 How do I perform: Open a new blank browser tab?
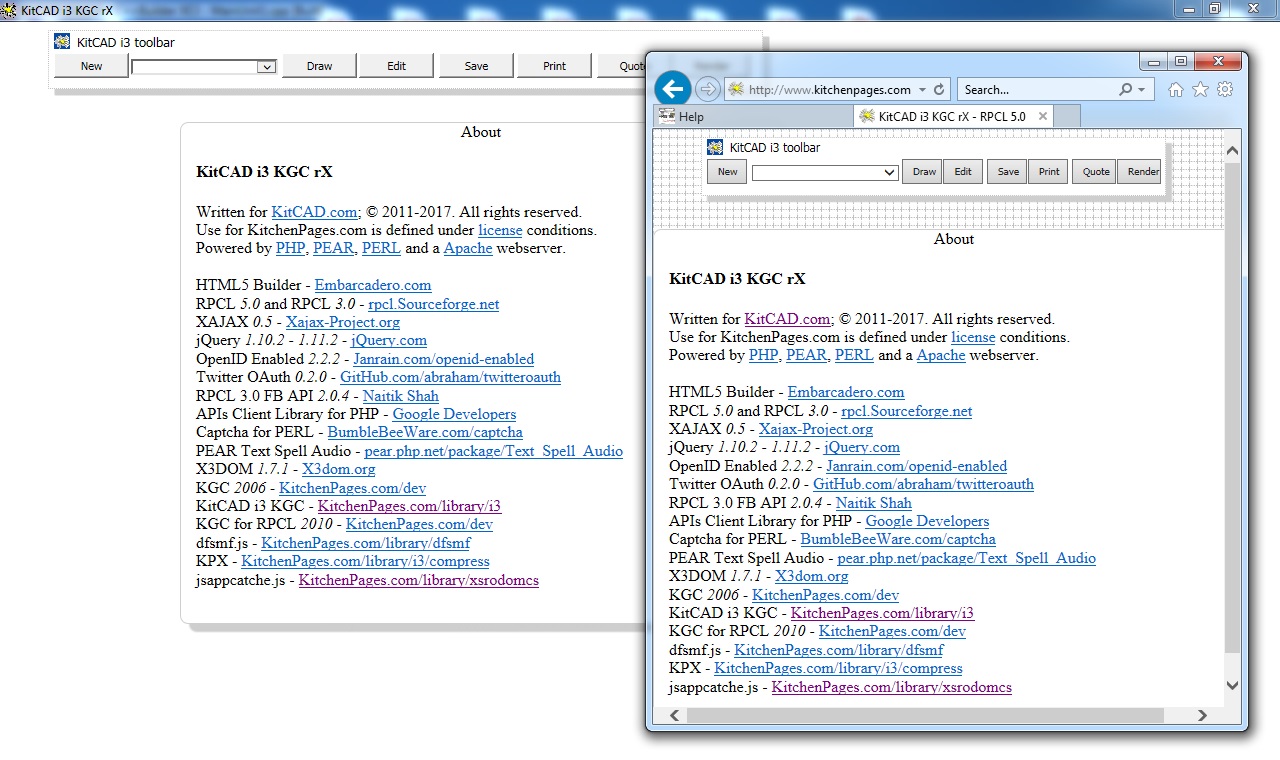tap(1067, 118)
